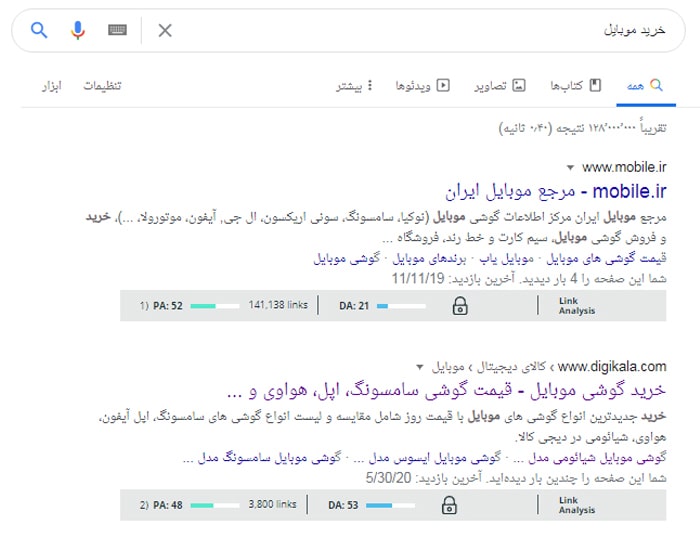
Task: Open the موبایل یاب sitelink
Action: pos(507,258)
